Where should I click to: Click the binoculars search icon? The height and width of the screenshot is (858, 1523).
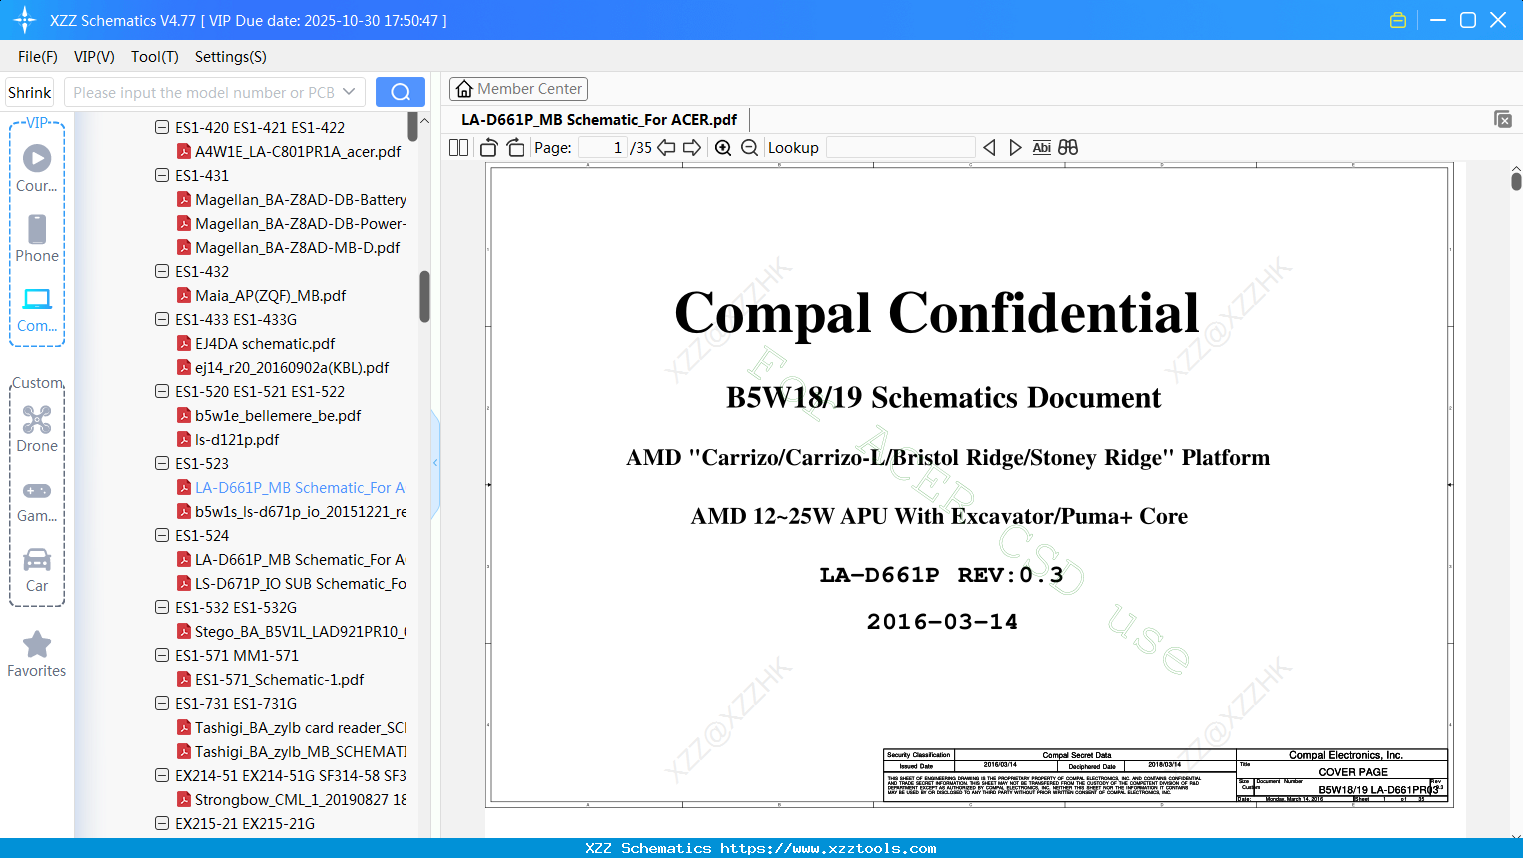coord(1068,148)
